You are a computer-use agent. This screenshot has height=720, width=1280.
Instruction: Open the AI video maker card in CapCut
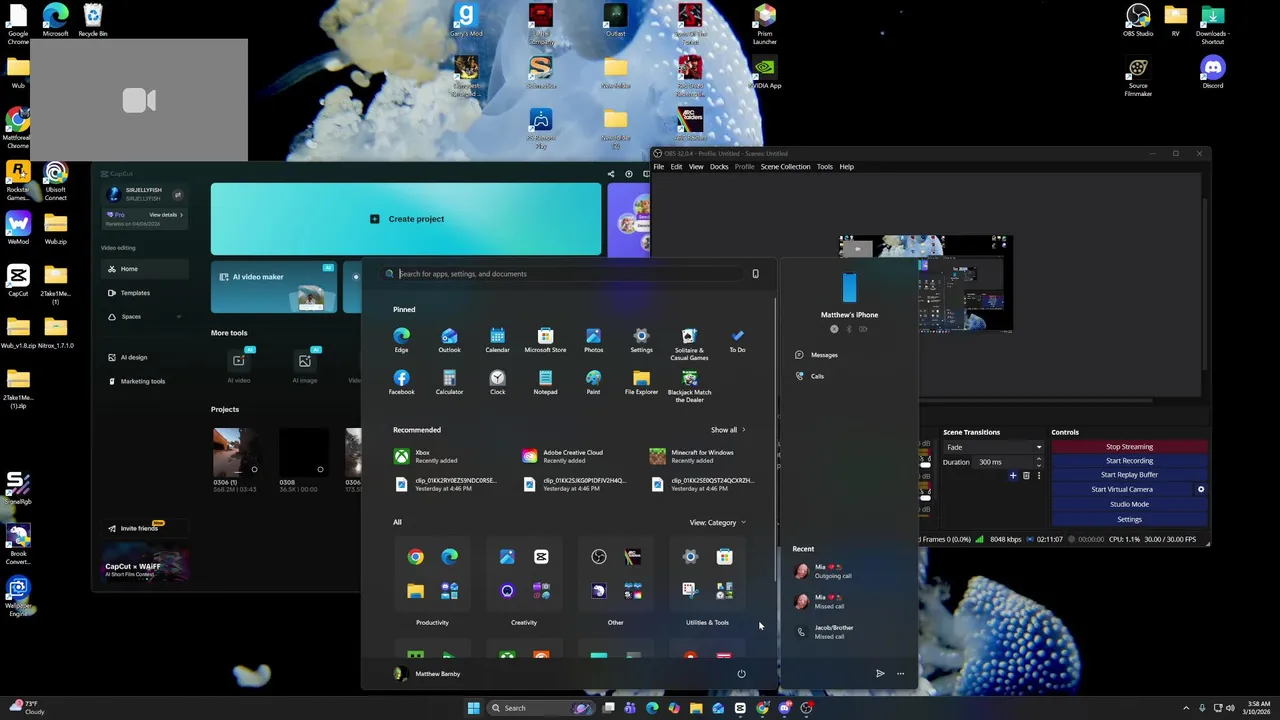tap(274, 287)
